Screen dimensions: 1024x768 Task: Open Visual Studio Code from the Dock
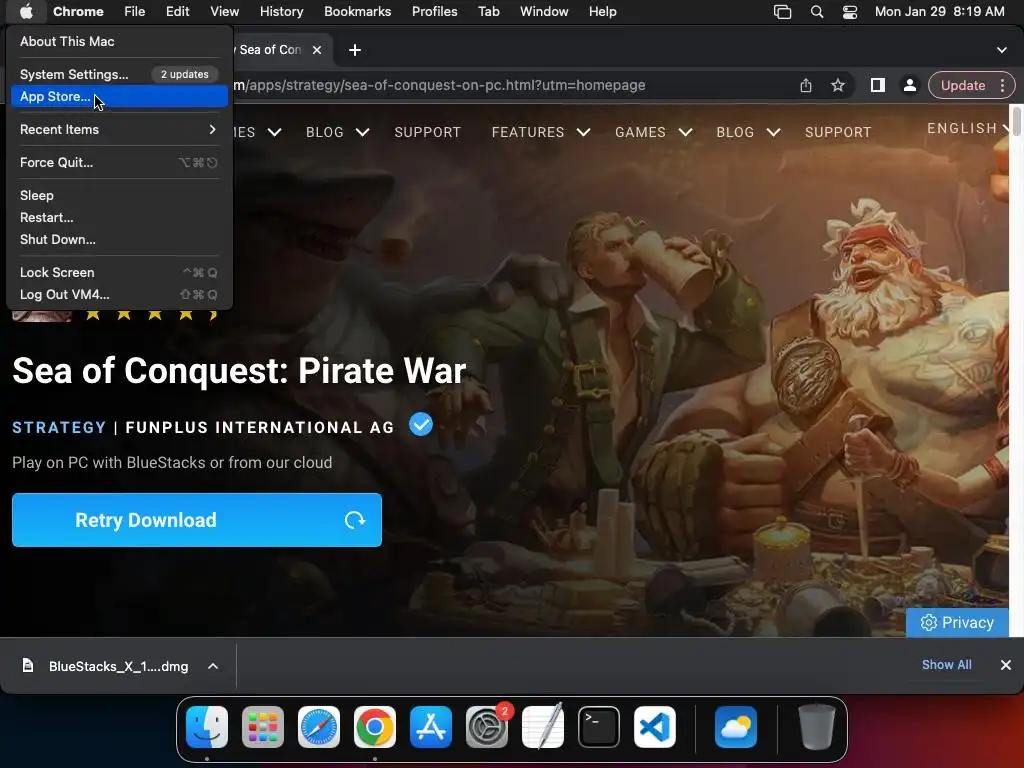[655, 727]
